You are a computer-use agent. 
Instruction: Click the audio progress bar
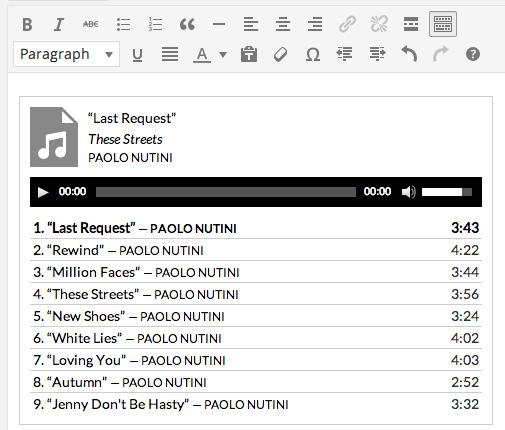tap(226, 192)
